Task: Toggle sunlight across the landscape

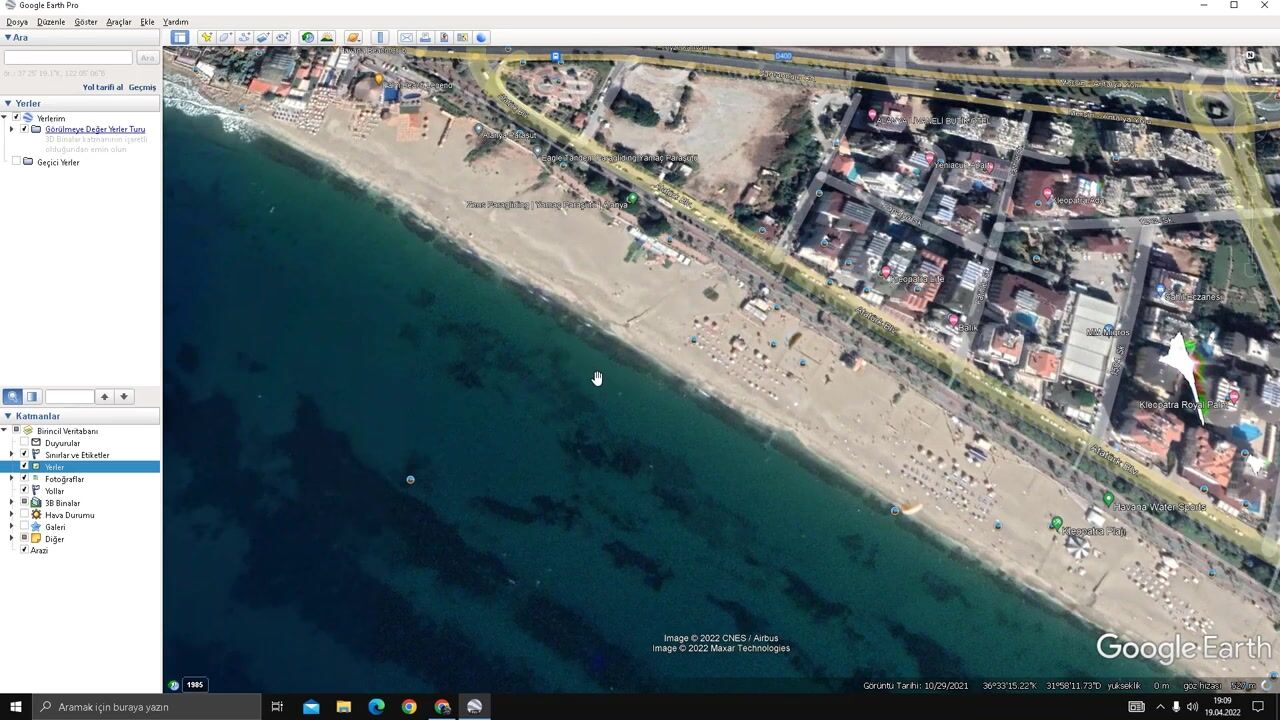Action: (327, 38)
